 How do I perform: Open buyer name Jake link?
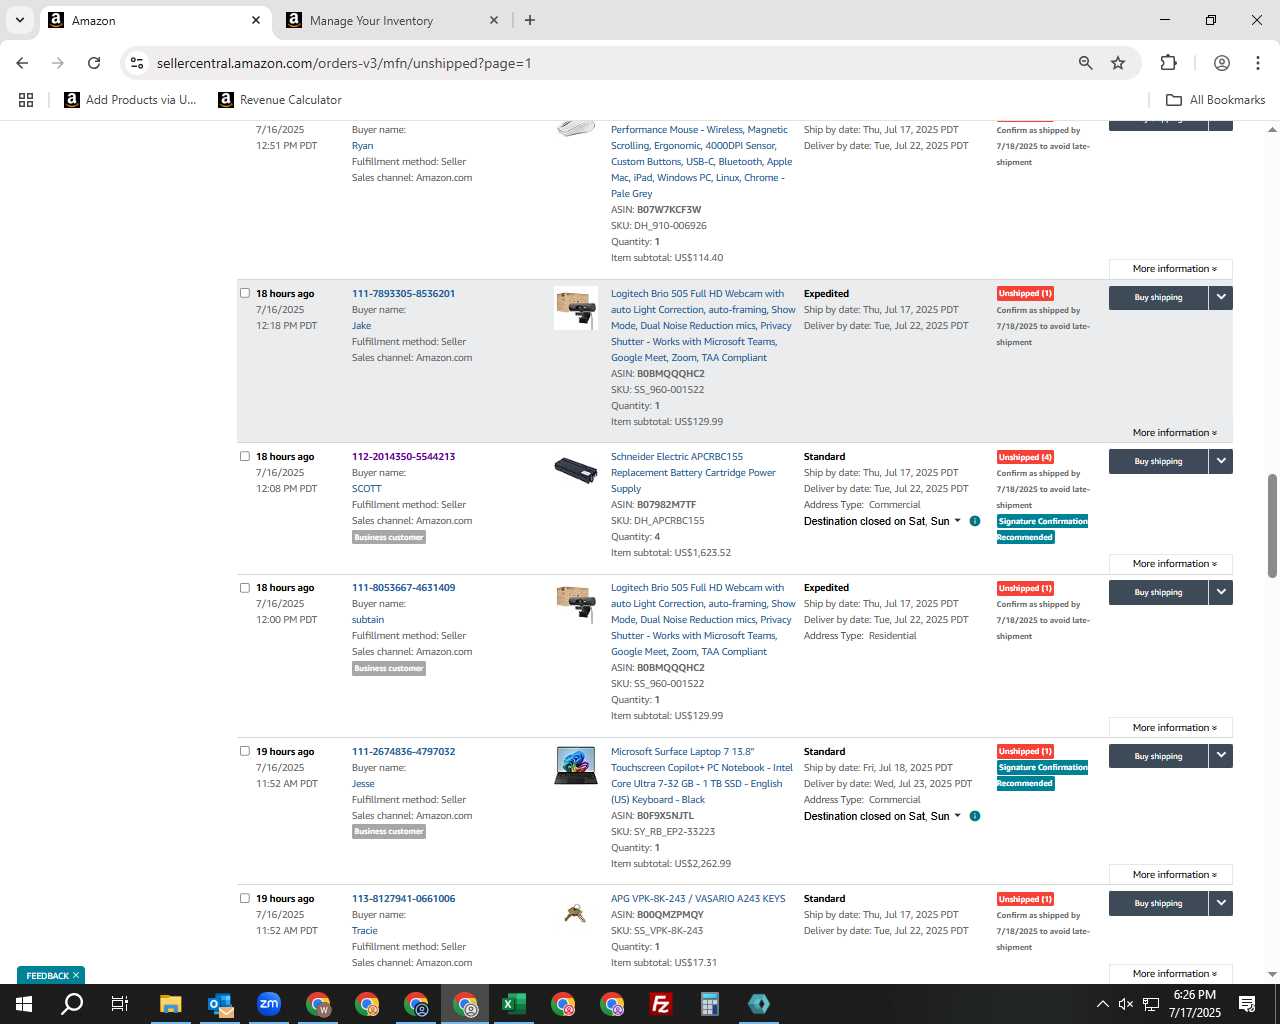pyautogui.click(x=361, y=326)
